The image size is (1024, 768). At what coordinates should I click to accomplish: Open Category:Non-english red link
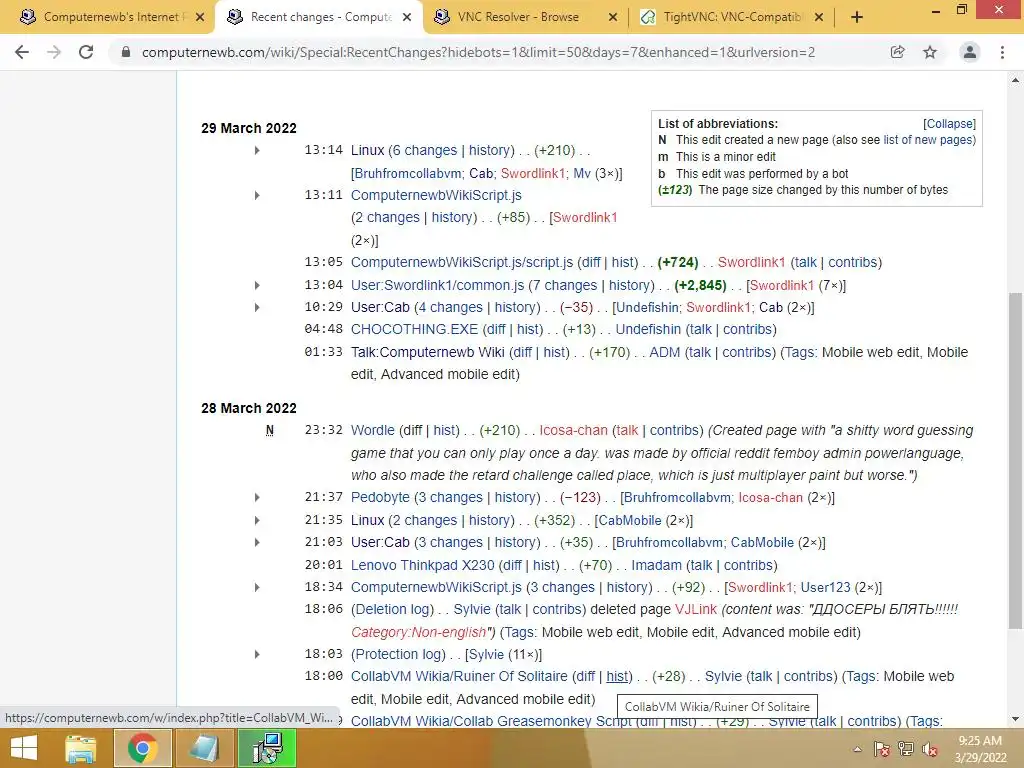coord(419,632)
